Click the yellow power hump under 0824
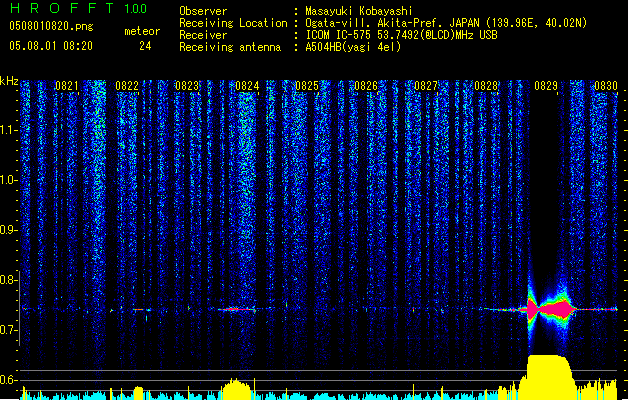This screenshot has width=629, height=400. 237,389
